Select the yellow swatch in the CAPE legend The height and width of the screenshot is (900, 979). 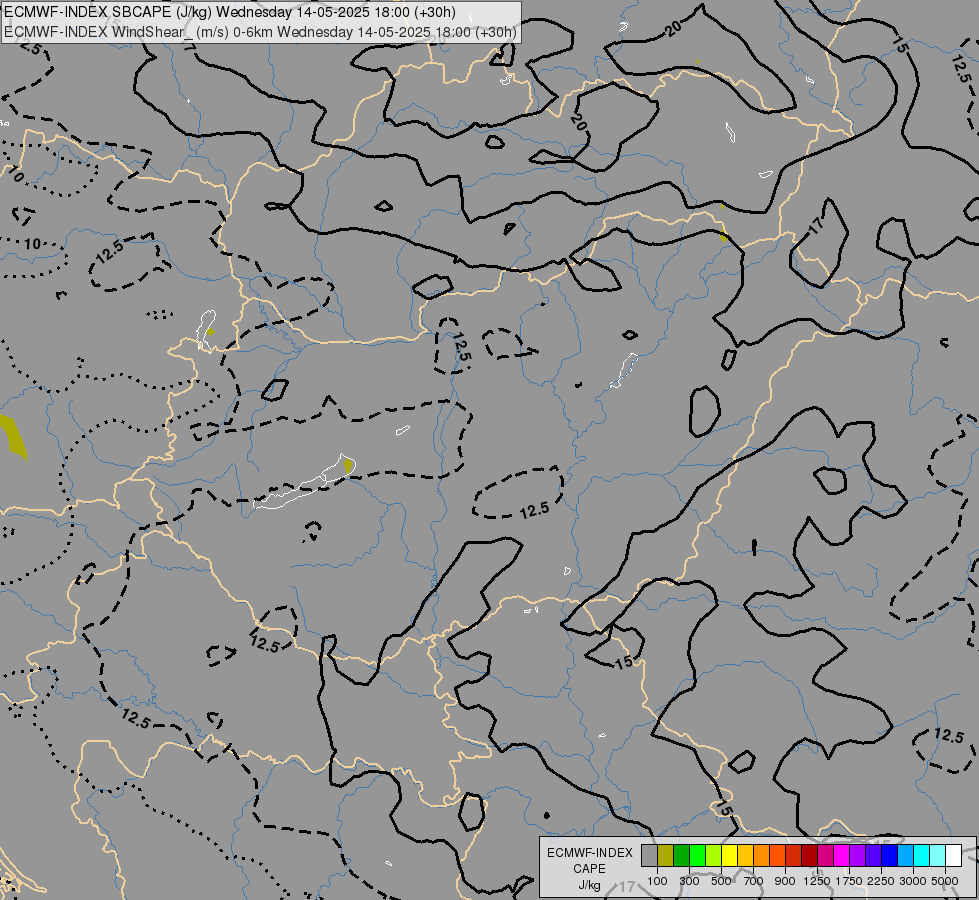pyautogui.click(x=729, y=855)
